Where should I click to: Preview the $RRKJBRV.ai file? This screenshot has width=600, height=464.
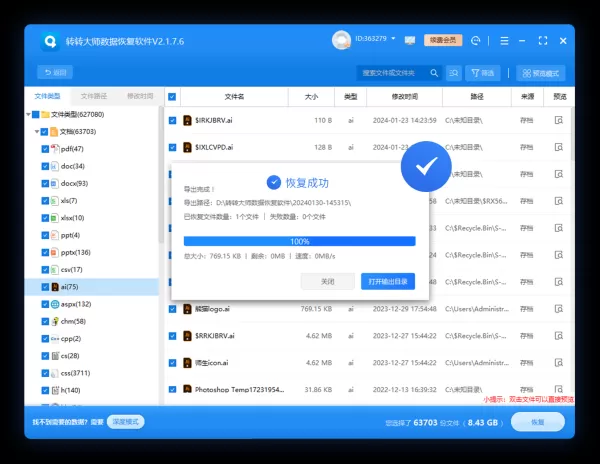click(559, 336)
